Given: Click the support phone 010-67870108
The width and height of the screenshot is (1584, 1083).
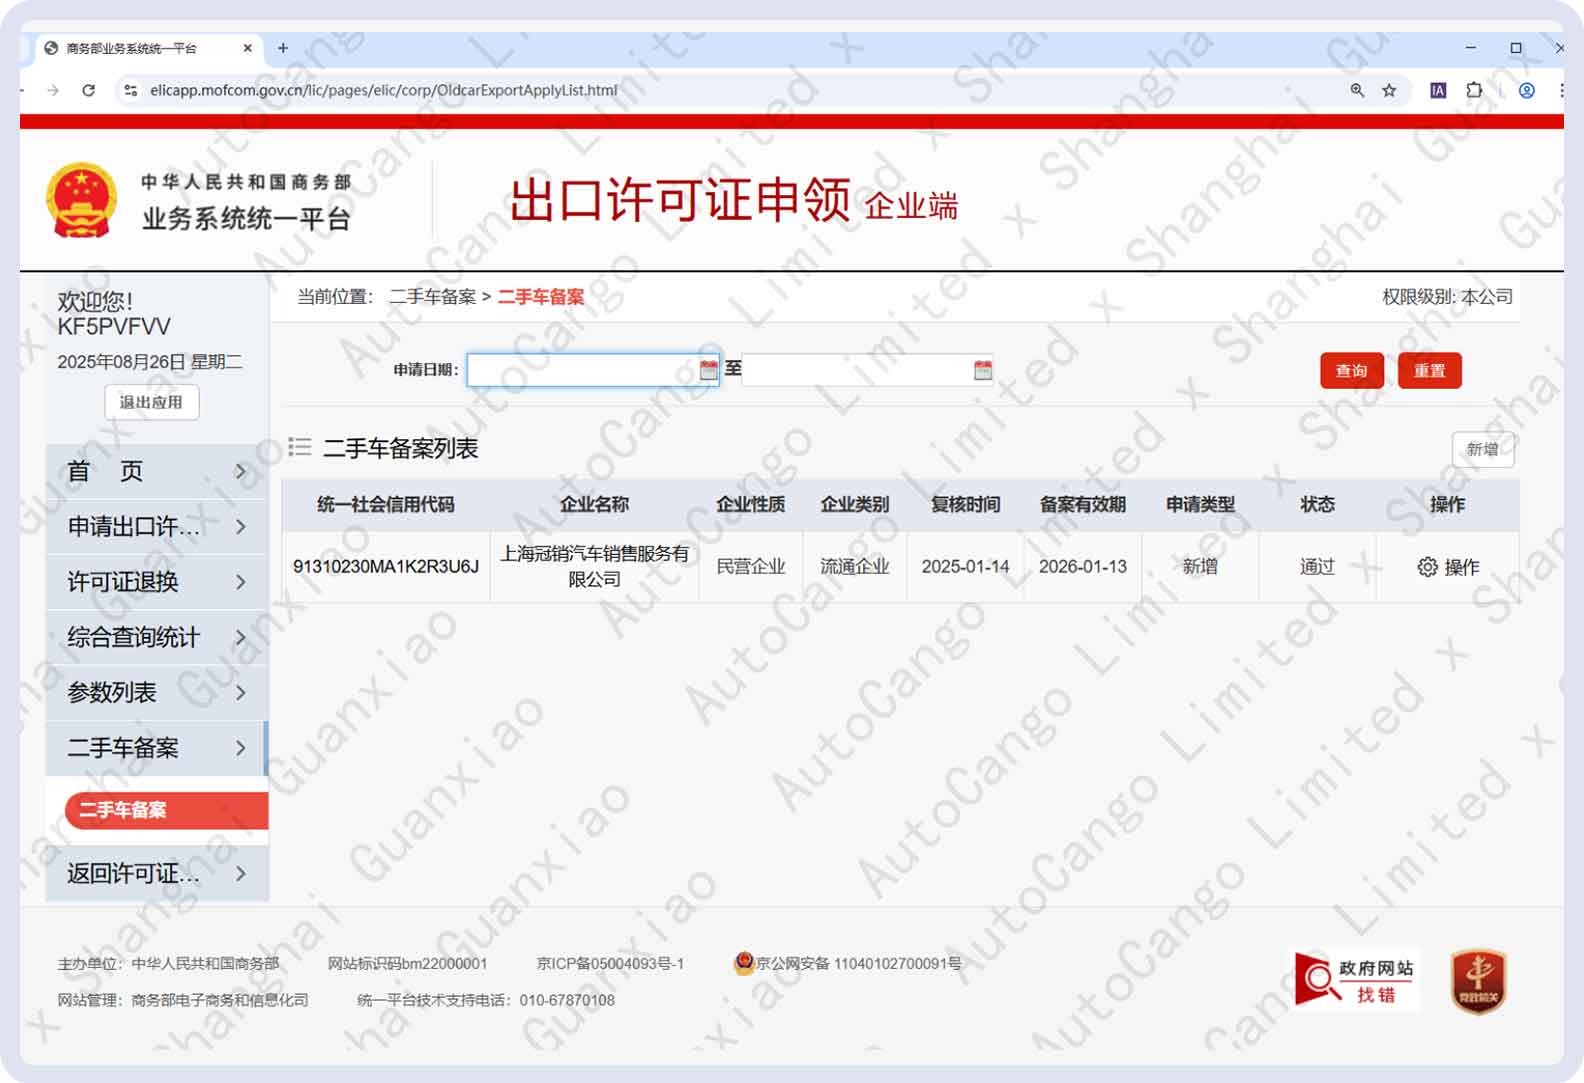Looking at the screenshot, I should pyautogui.click(x=567, y=1000).
